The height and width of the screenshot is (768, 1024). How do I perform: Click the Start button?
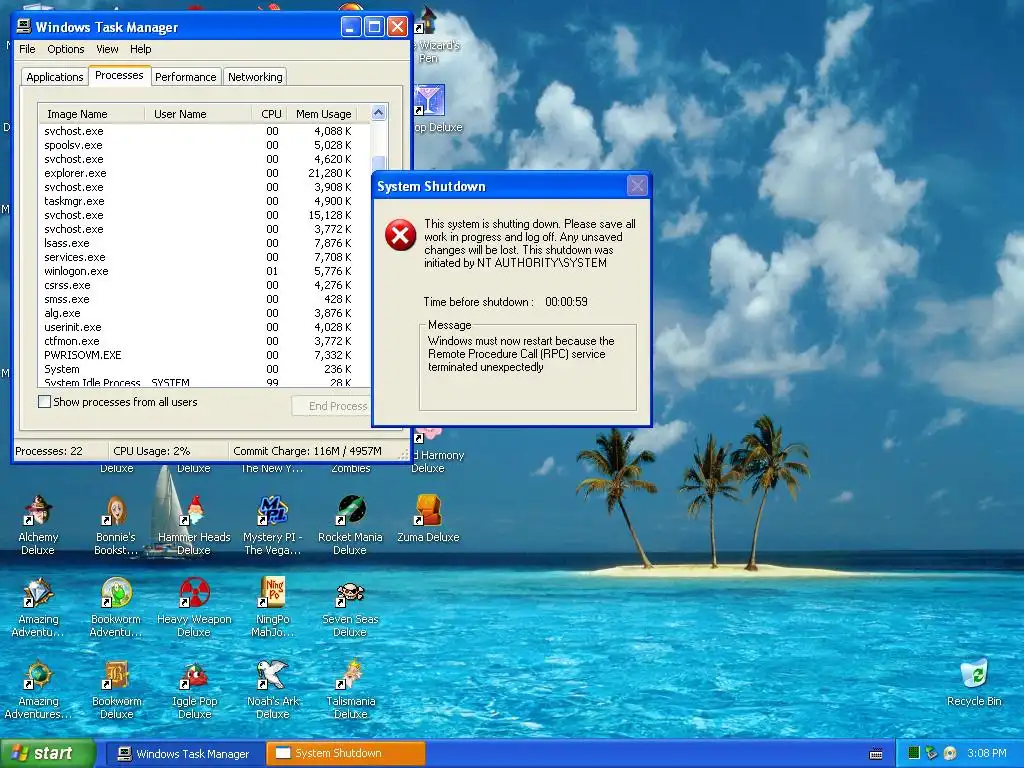click(x=47, y=754)
